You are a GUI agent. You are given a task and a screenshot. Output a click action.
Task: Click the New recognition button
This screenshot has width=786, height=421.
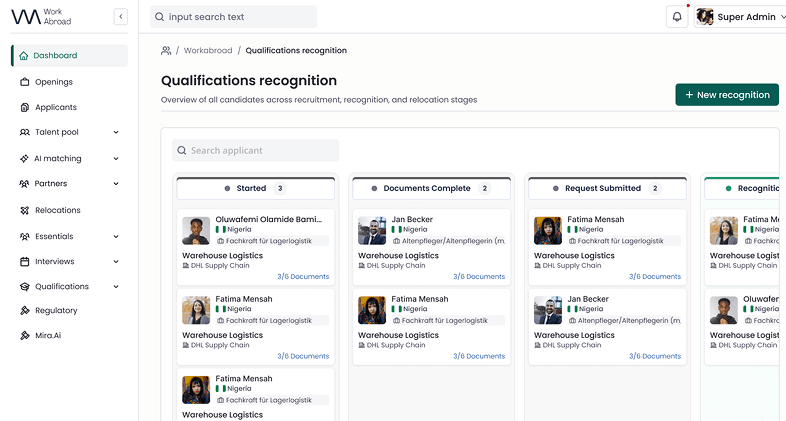pos(727,95)
